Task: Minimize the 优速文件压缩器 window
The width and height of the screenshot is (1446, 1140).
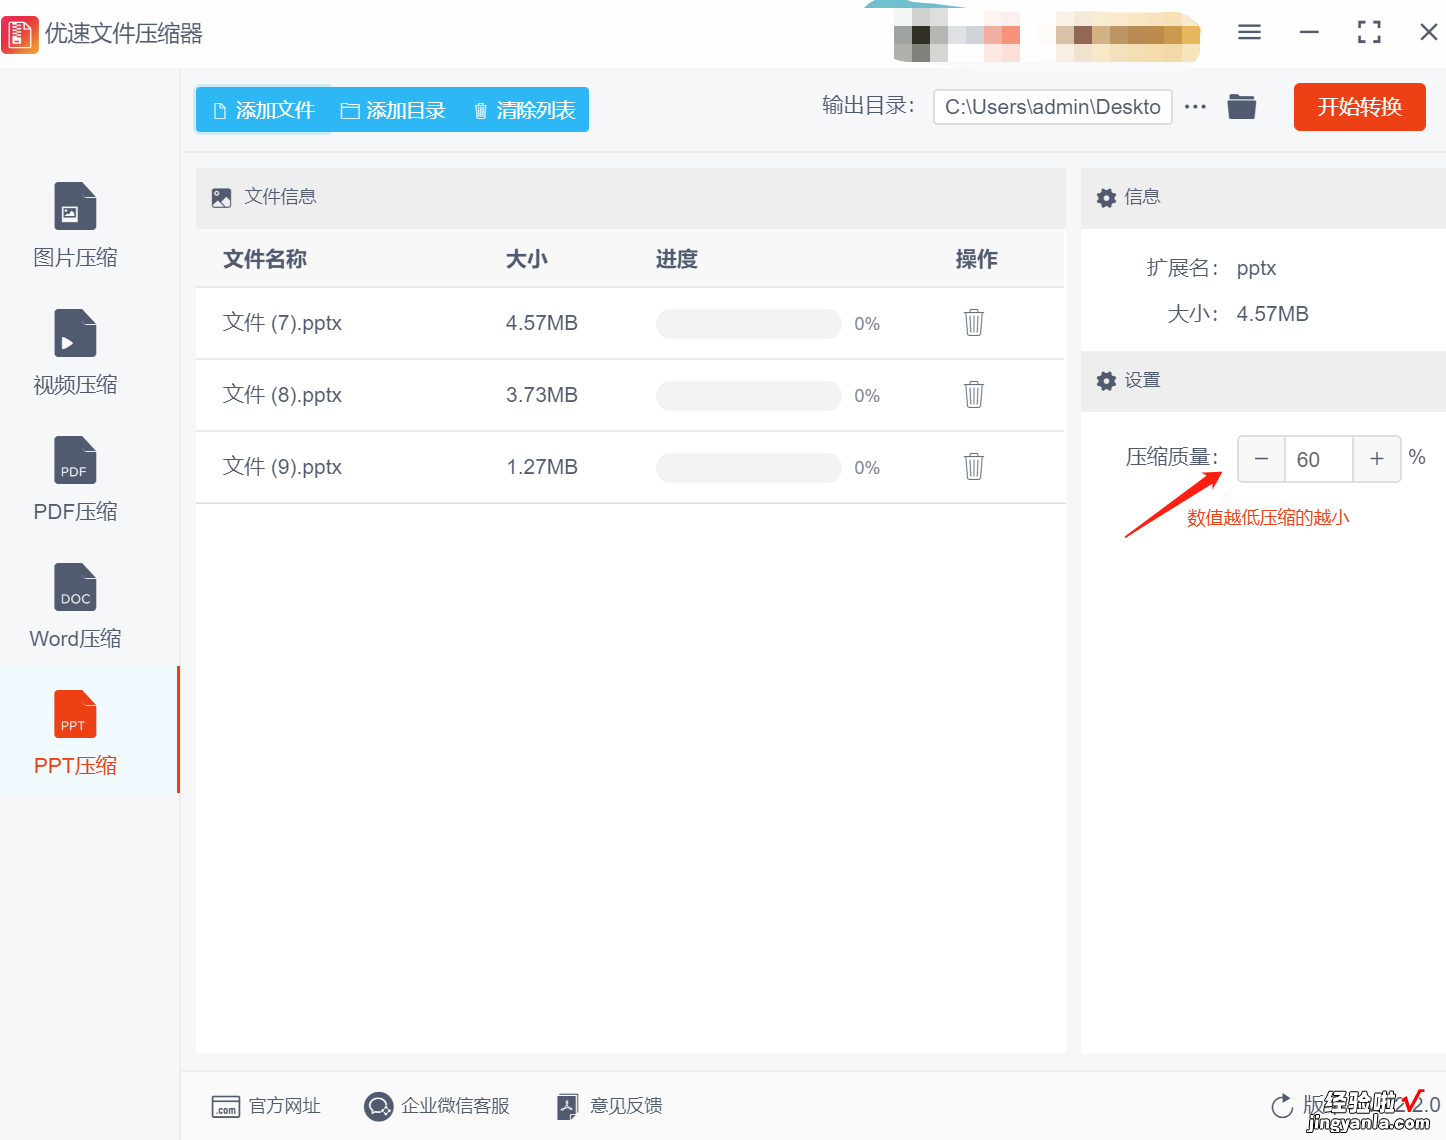Action: click(x=1309, y=33)
